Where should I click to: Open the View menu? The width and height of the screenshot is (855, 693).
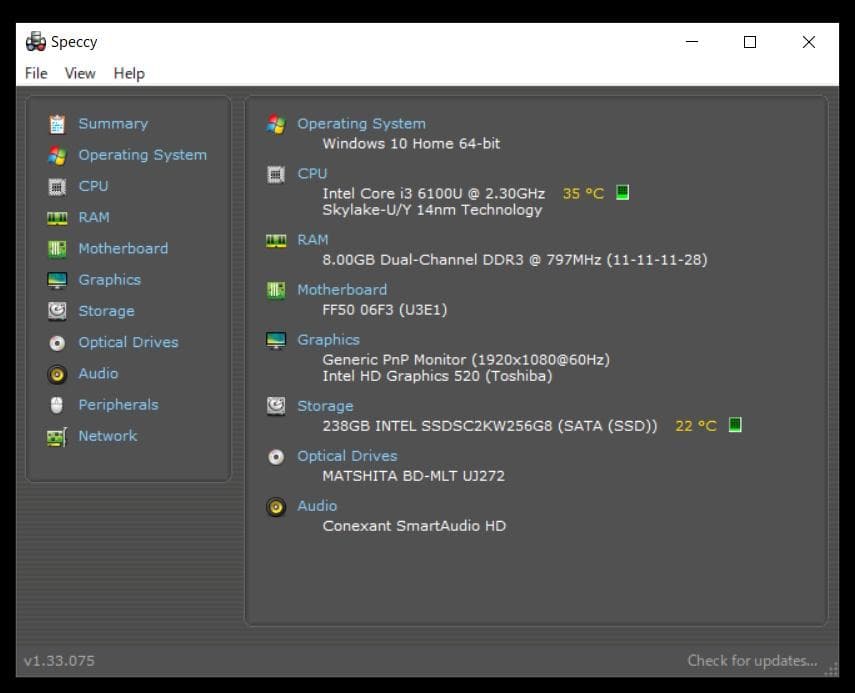pos(80,73)
